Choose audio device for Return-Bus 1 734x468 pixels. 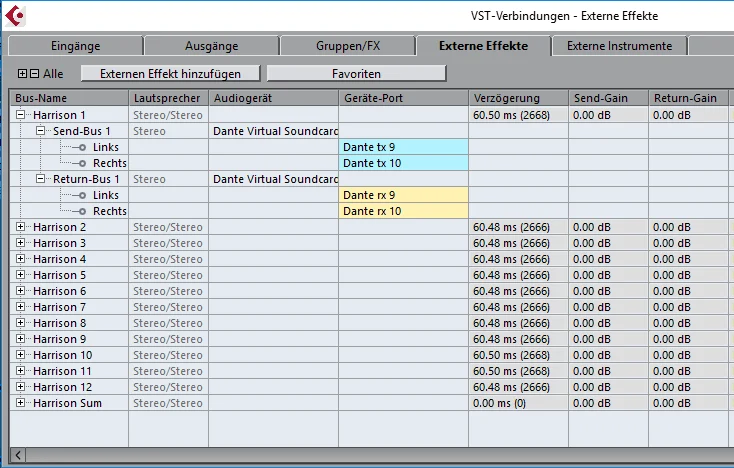(273, 179)
